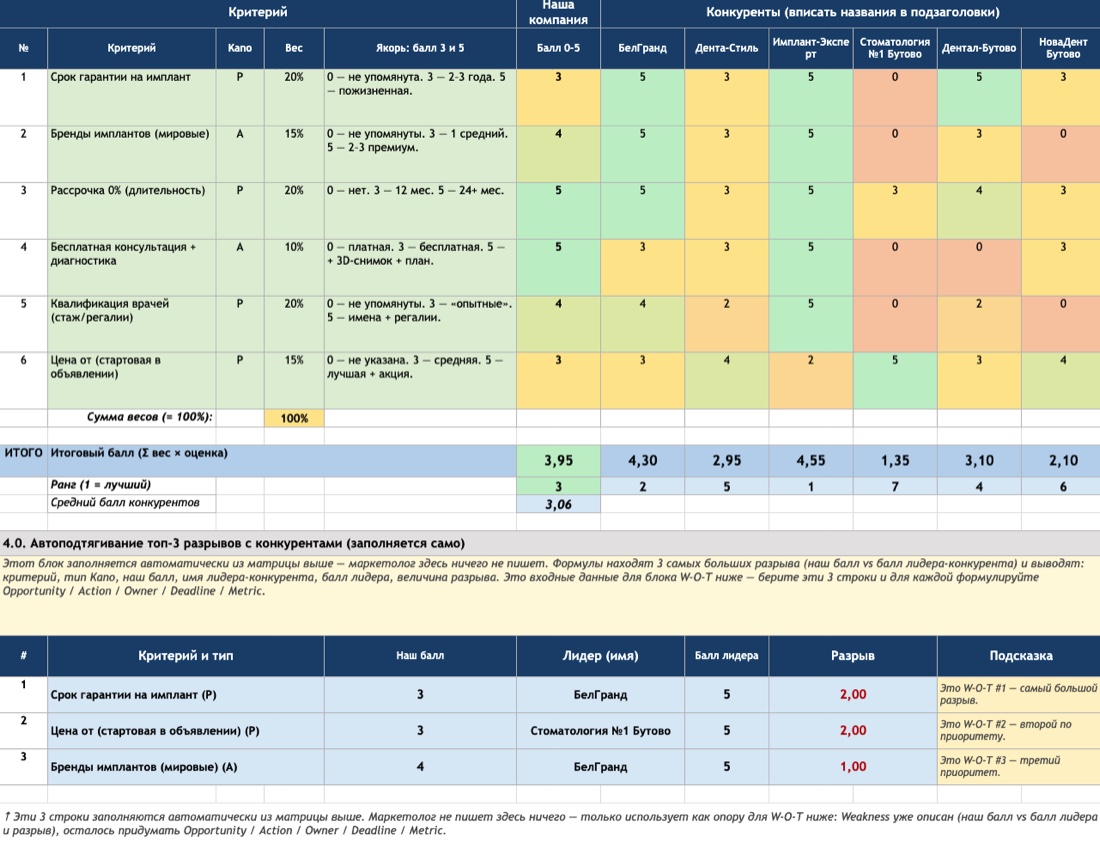The image size is (1100, 843).
Task: Click the 'Разрыв' column header
Action: (853, 656)
